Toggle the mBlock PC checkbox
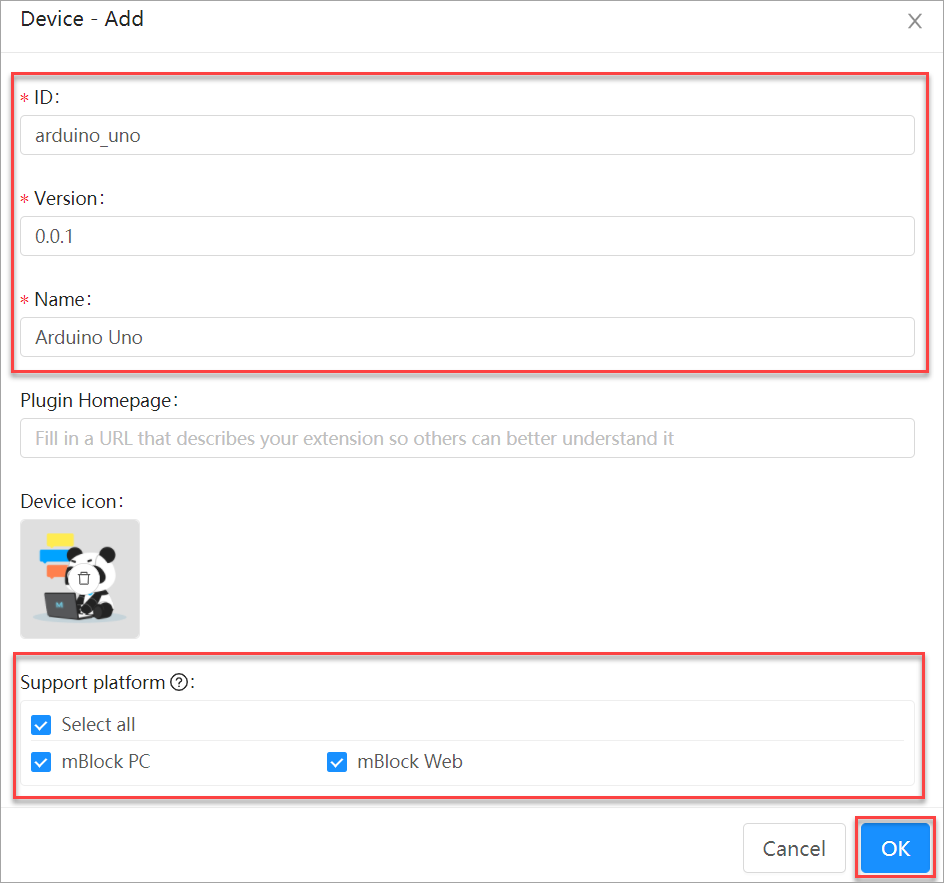Image resolution: width=944 pixels, height=883 pixels. pyautogui.click(x=41, y=762)
